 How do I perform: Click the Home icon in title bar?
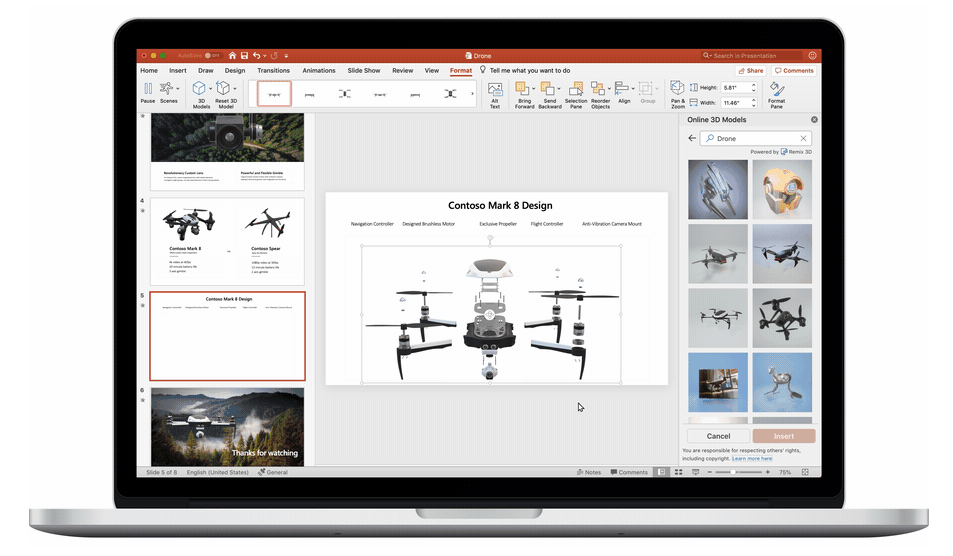pyautogui.click(x=232, y=55)
